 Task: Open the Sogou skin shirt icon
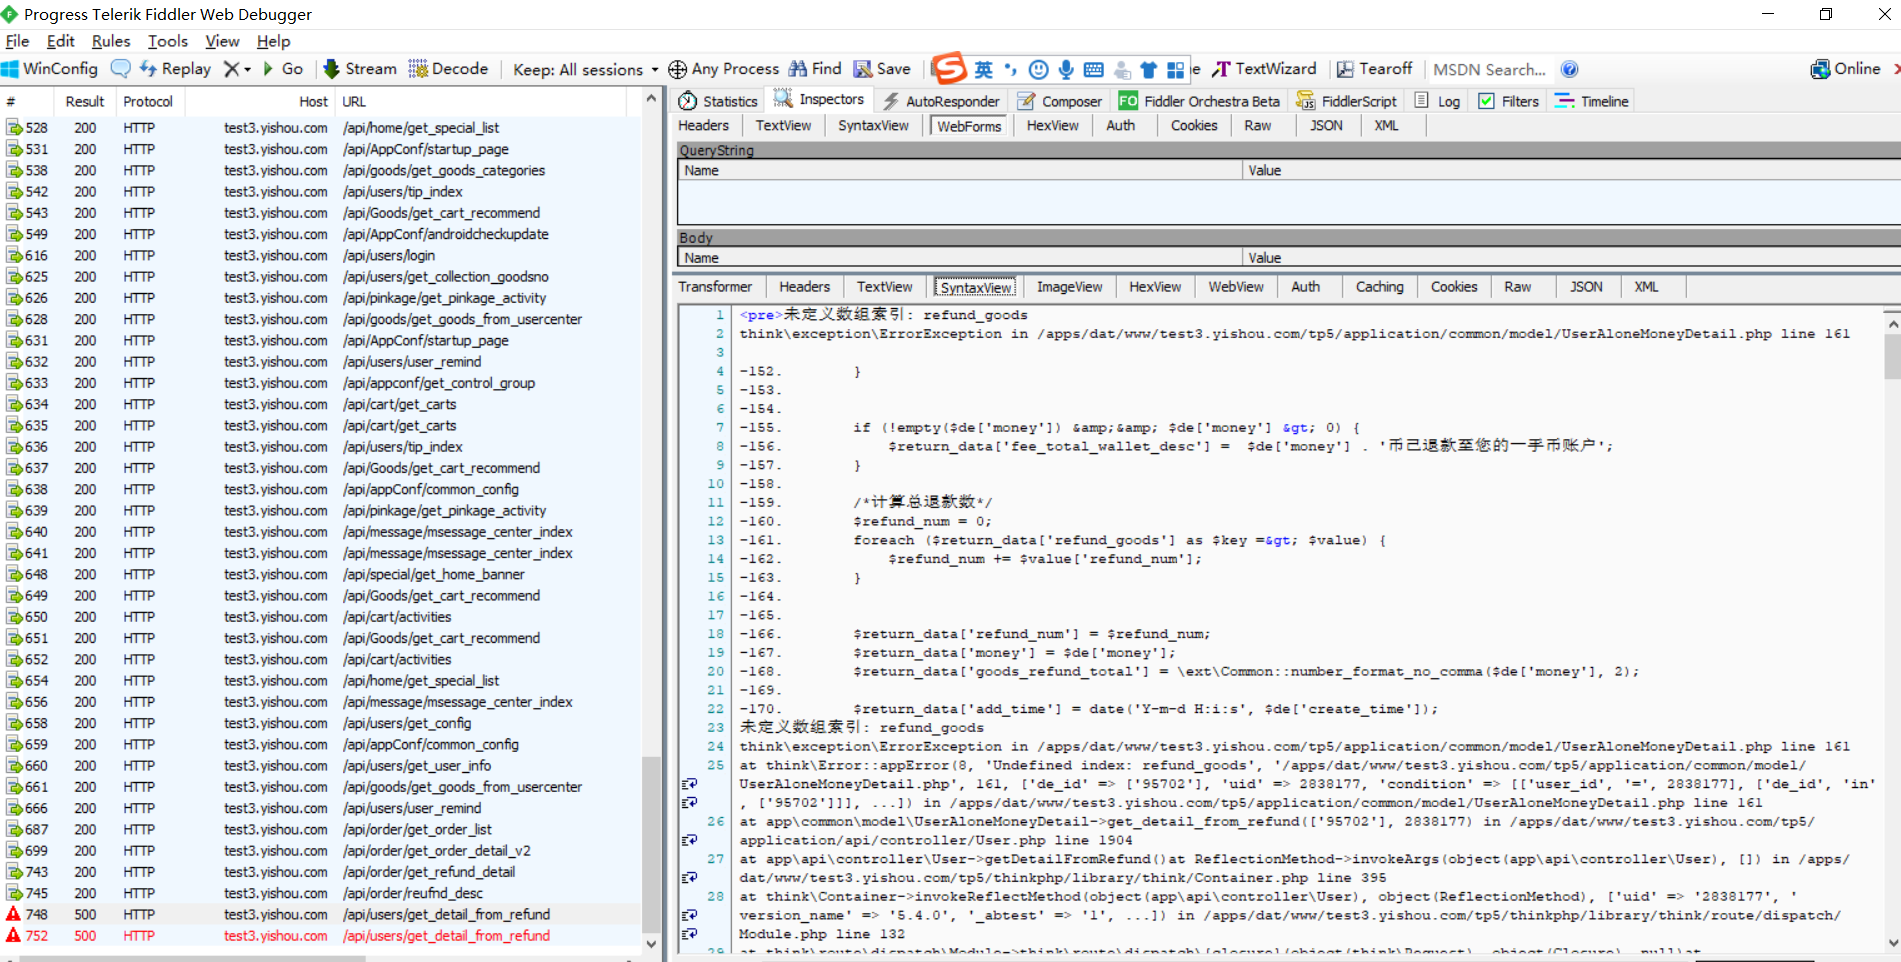click(1149, 69)
